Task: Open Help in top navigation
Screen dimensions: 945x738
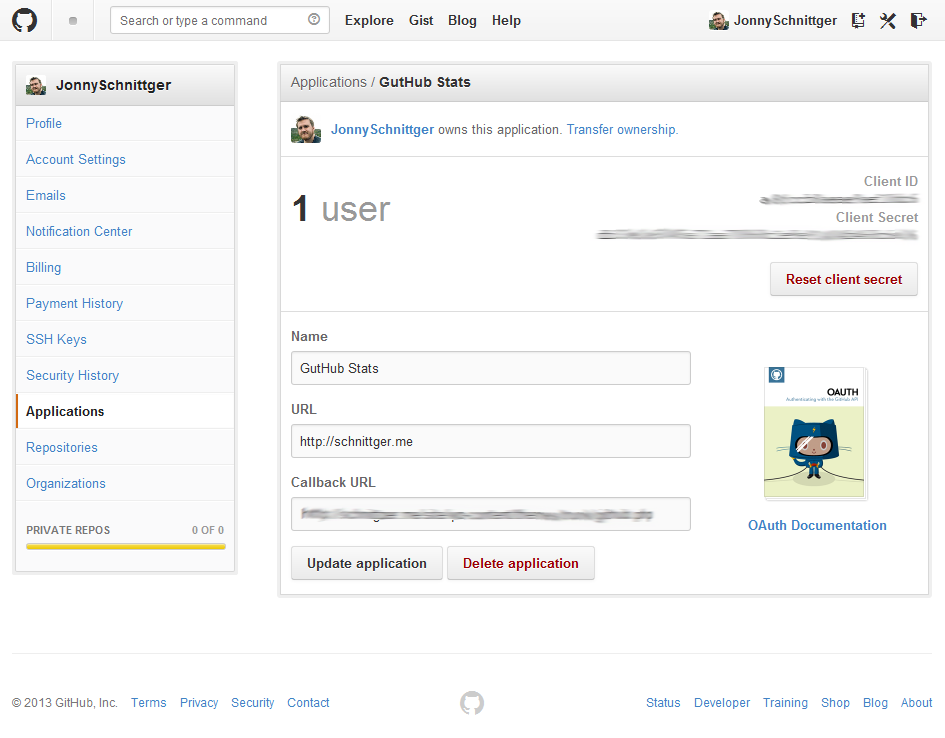Action: pyautogui.click(x=506, y=20)
